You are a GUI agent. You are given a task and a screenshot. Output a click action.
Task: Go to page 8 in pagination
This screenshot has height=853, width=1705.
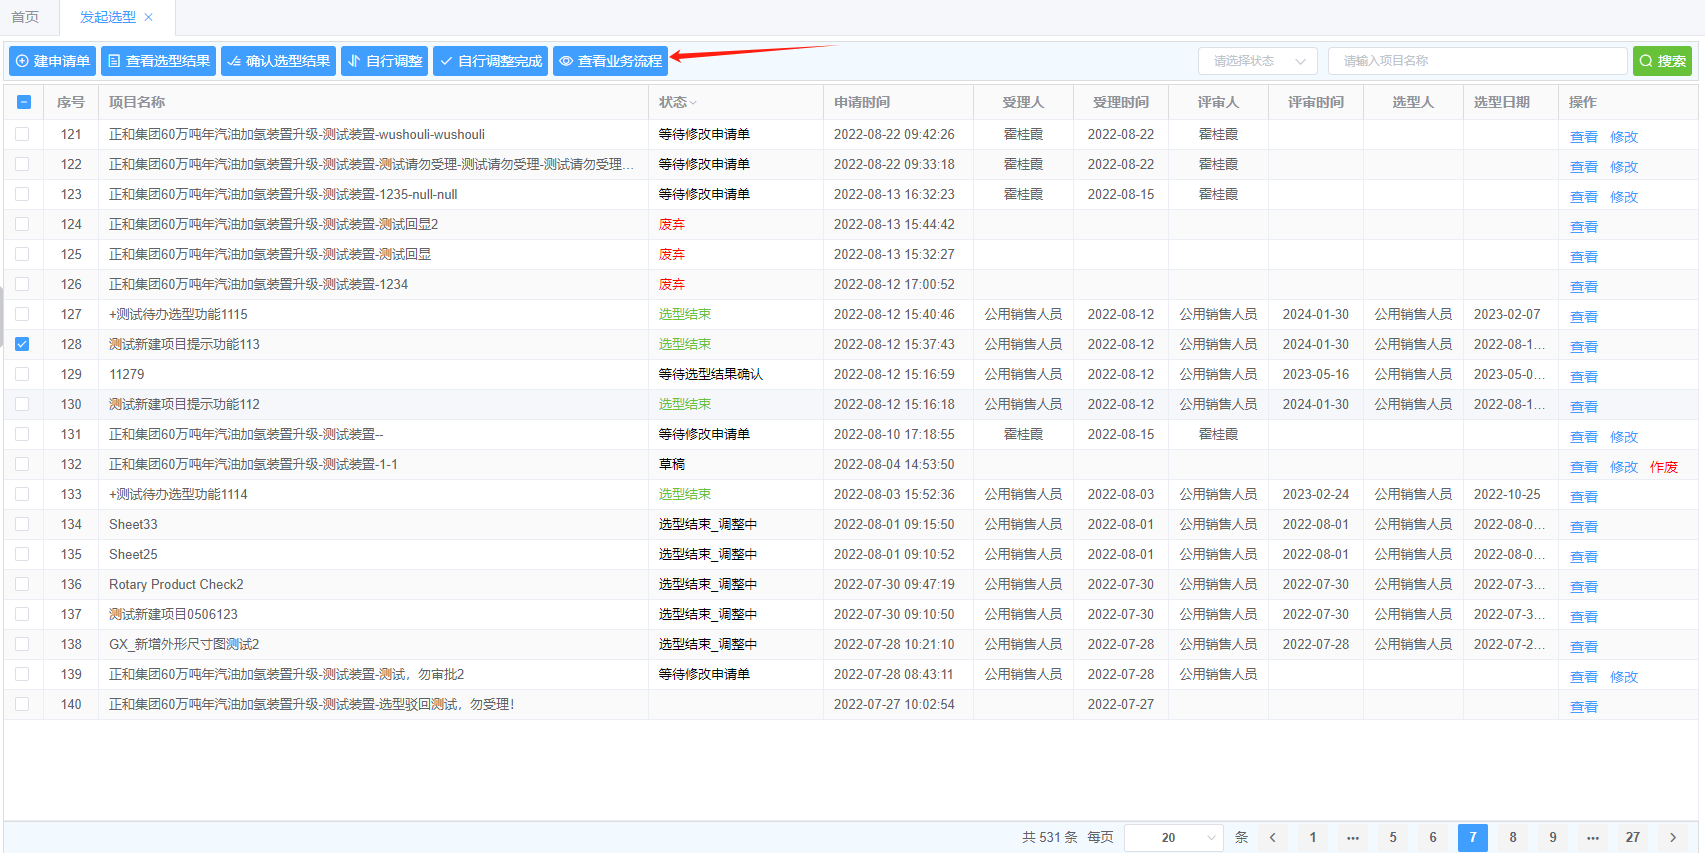point(1512,838)
